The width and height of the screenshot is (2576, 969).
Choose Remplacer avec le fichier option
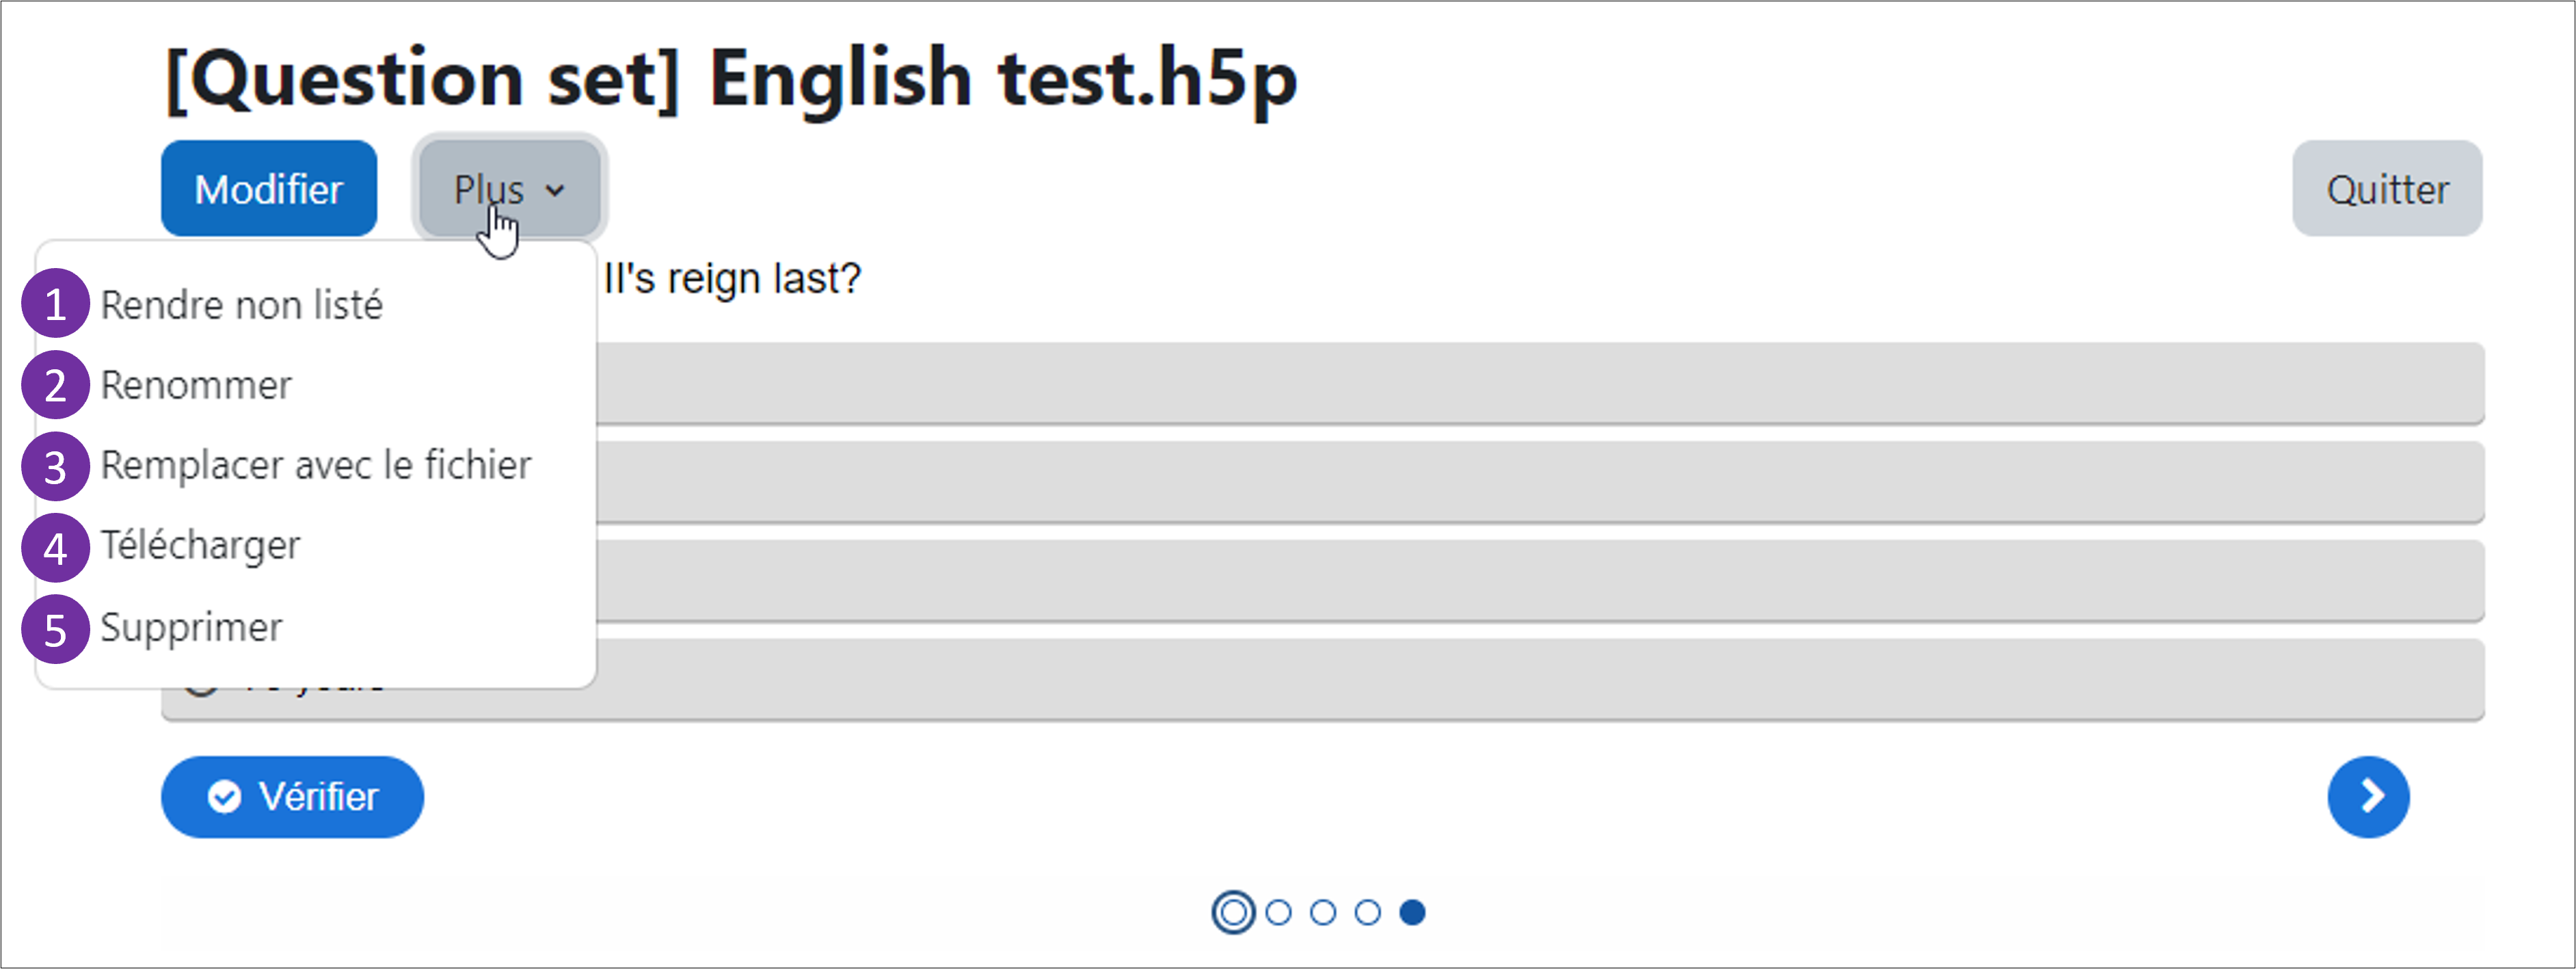tap(316, 465)
